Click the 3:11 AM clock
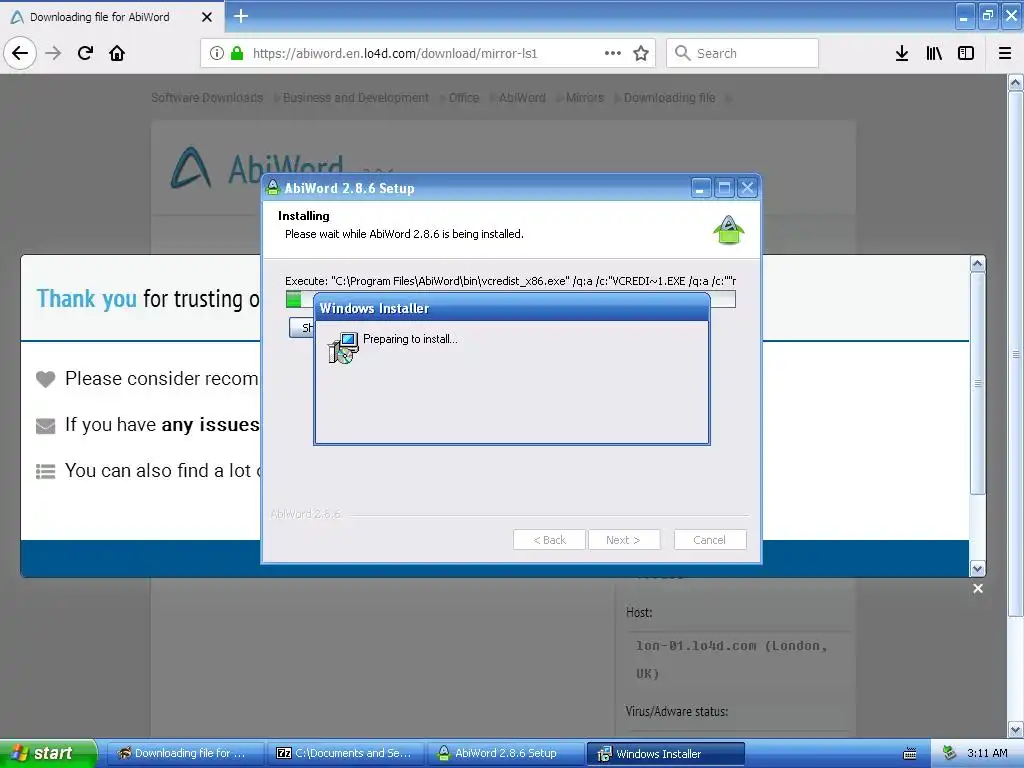 point(987,753)
